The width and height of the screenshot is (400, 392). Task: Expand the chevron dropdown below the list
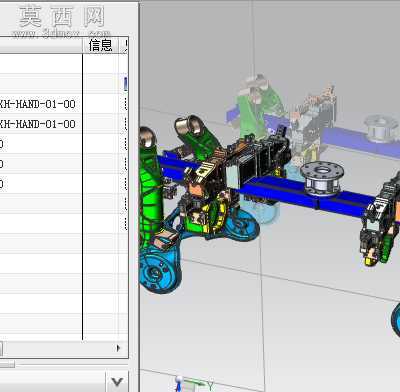coord(117,382)
